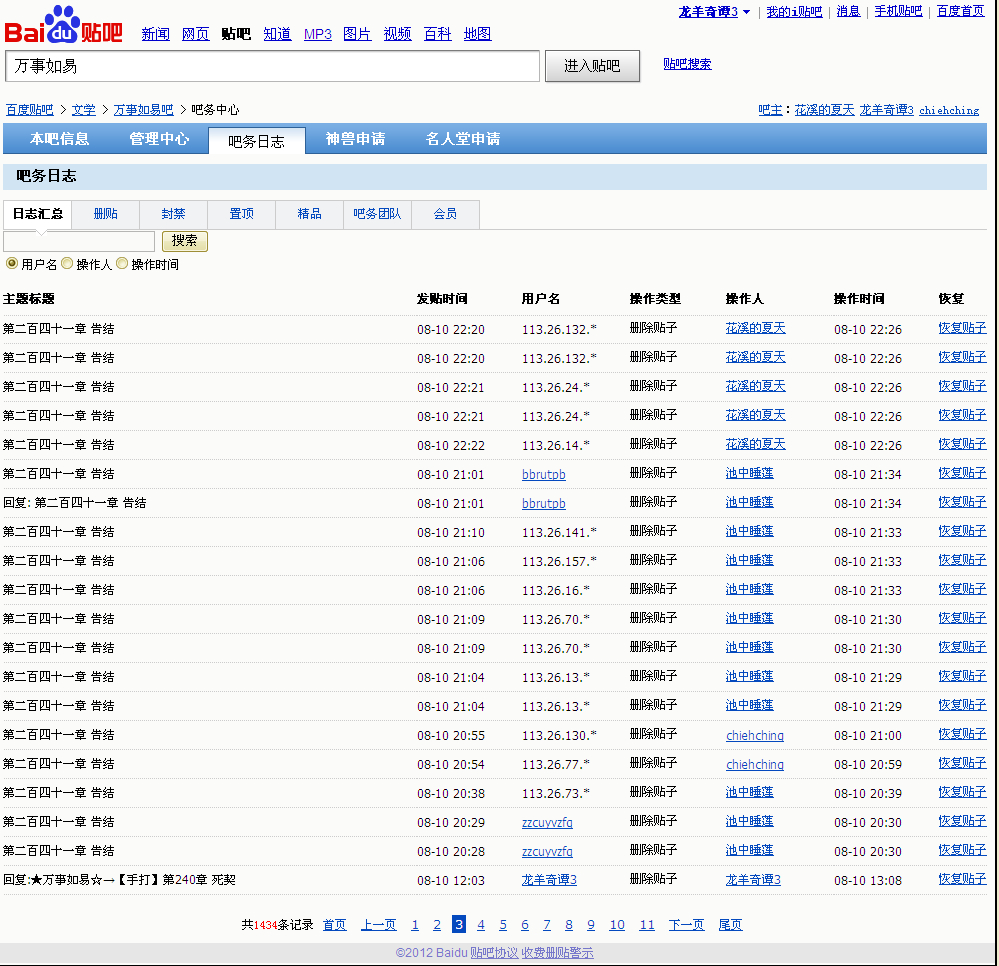The height and width of the screenshot is (966, 999).
Task: Expand the 龙羊奇谭3 user dropdown arrow
Action: 747,12
